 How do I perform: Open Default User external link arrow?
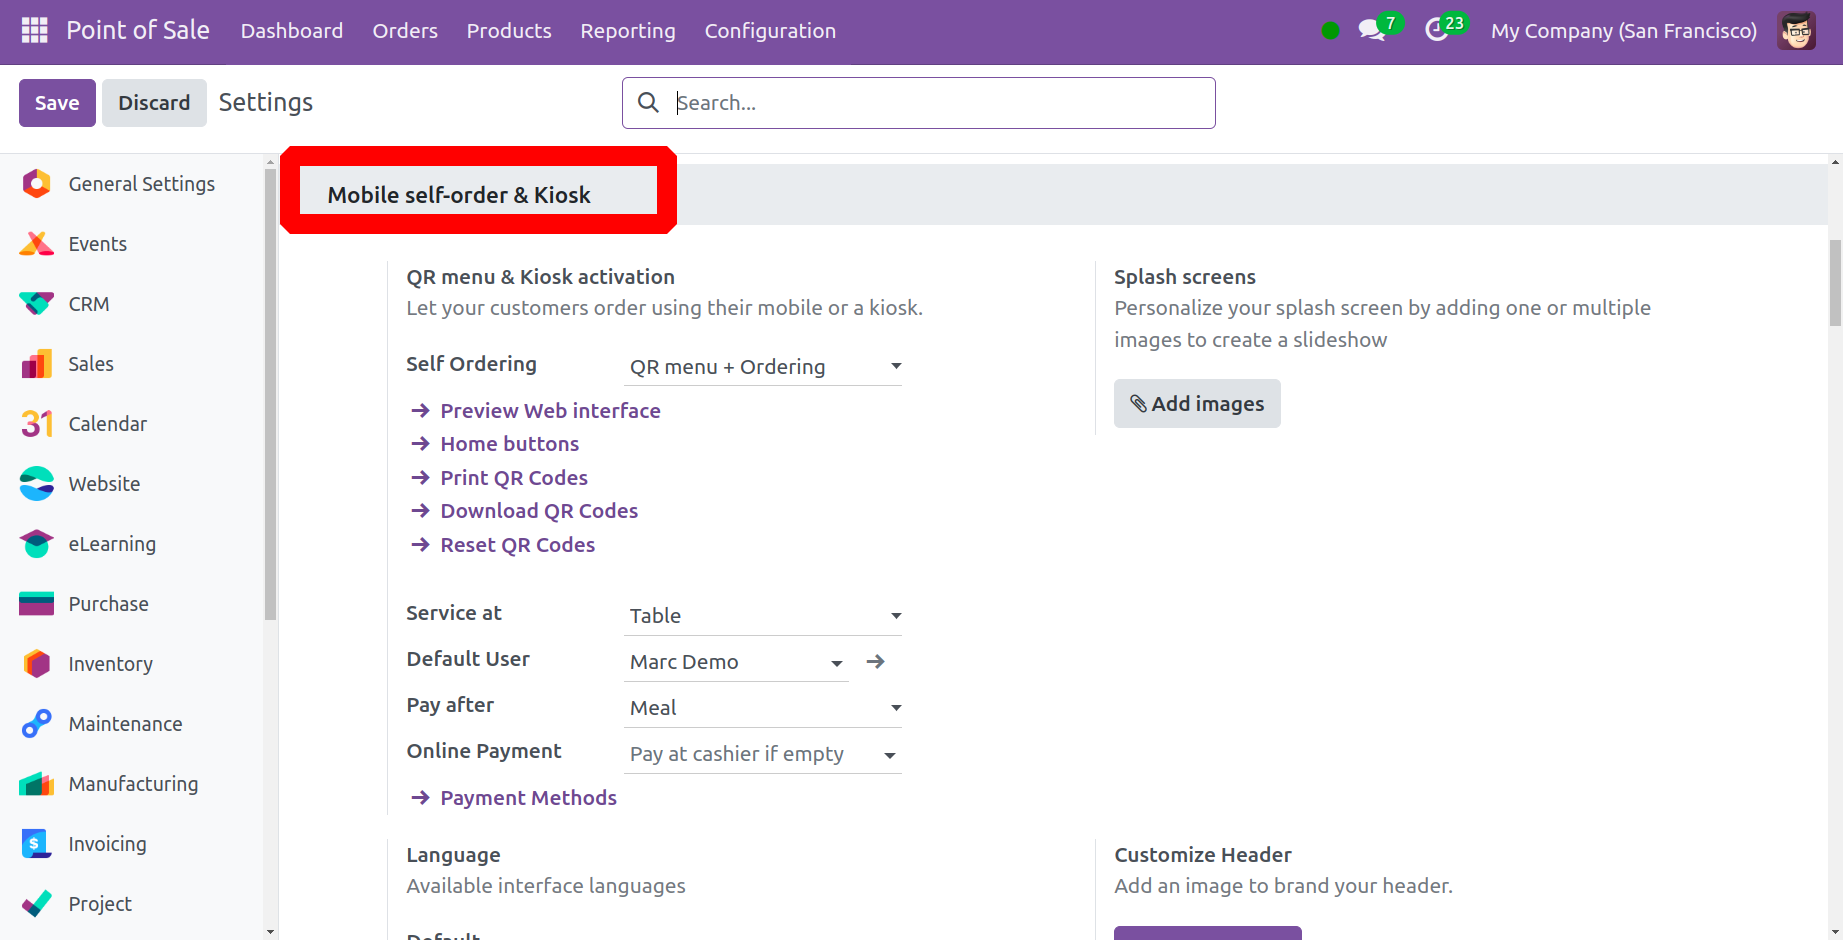tap(876, 662)
